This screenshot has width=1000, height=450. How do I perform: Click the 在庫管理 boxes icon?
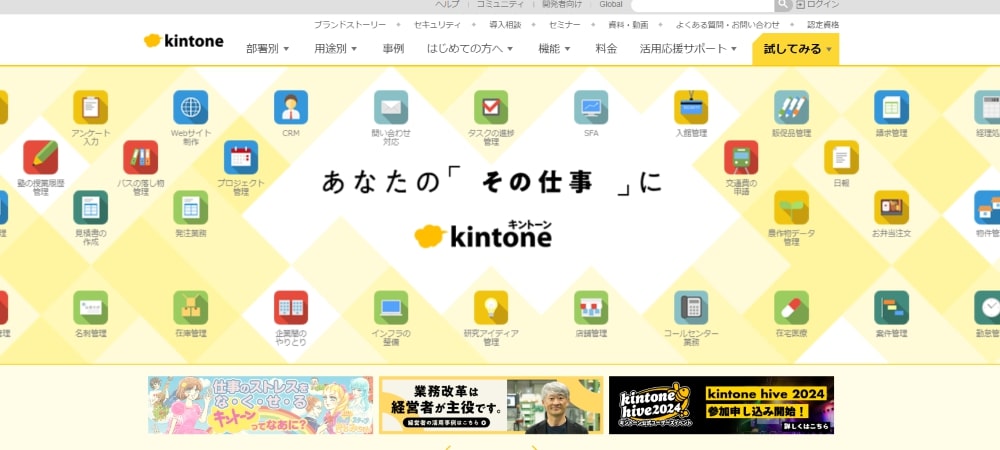tap(191, 308)
